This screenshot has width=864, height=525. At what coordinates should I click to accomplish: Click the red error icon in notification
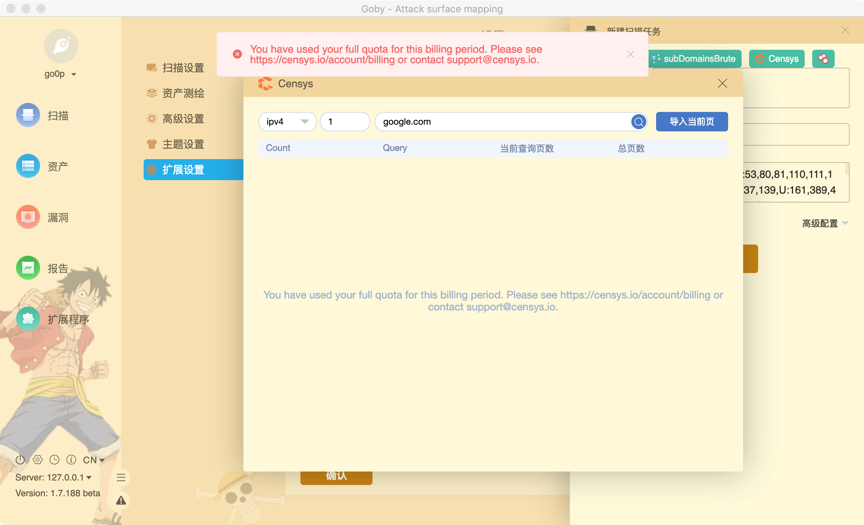237,54
